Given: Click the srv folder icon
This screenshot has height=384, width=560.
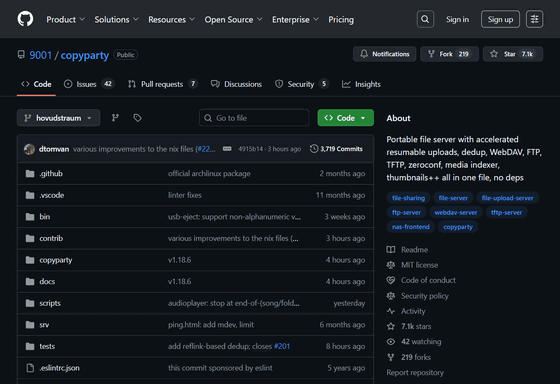Looking at the screenshot, I should (x=30, y=325).
